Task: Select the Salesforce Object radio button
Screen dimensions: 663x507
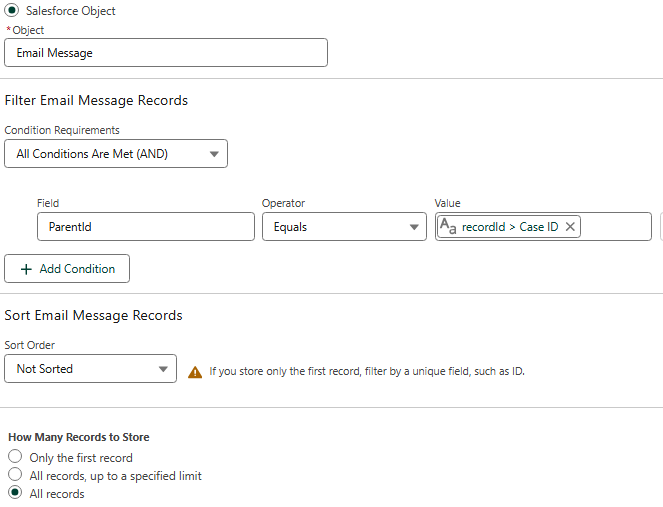Action: [13, 11]
